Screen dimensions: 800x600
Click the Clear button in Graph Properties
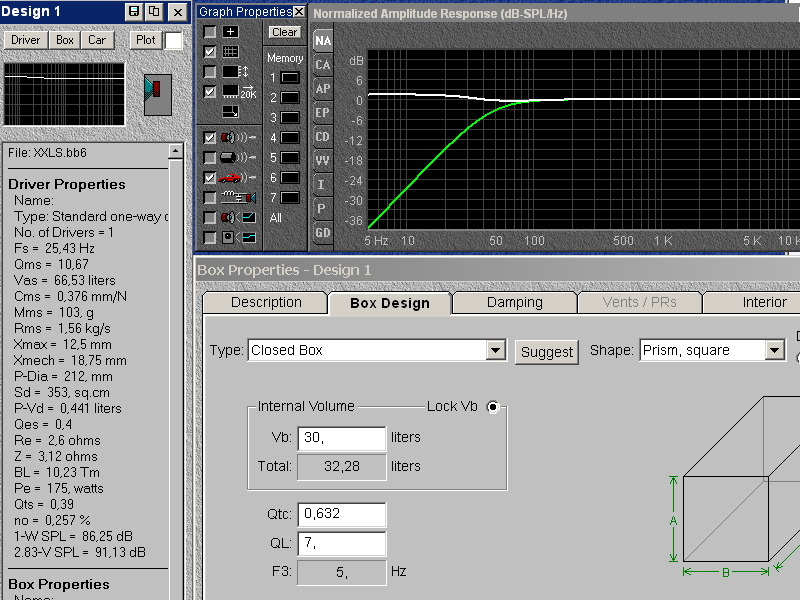coord(285,32)
